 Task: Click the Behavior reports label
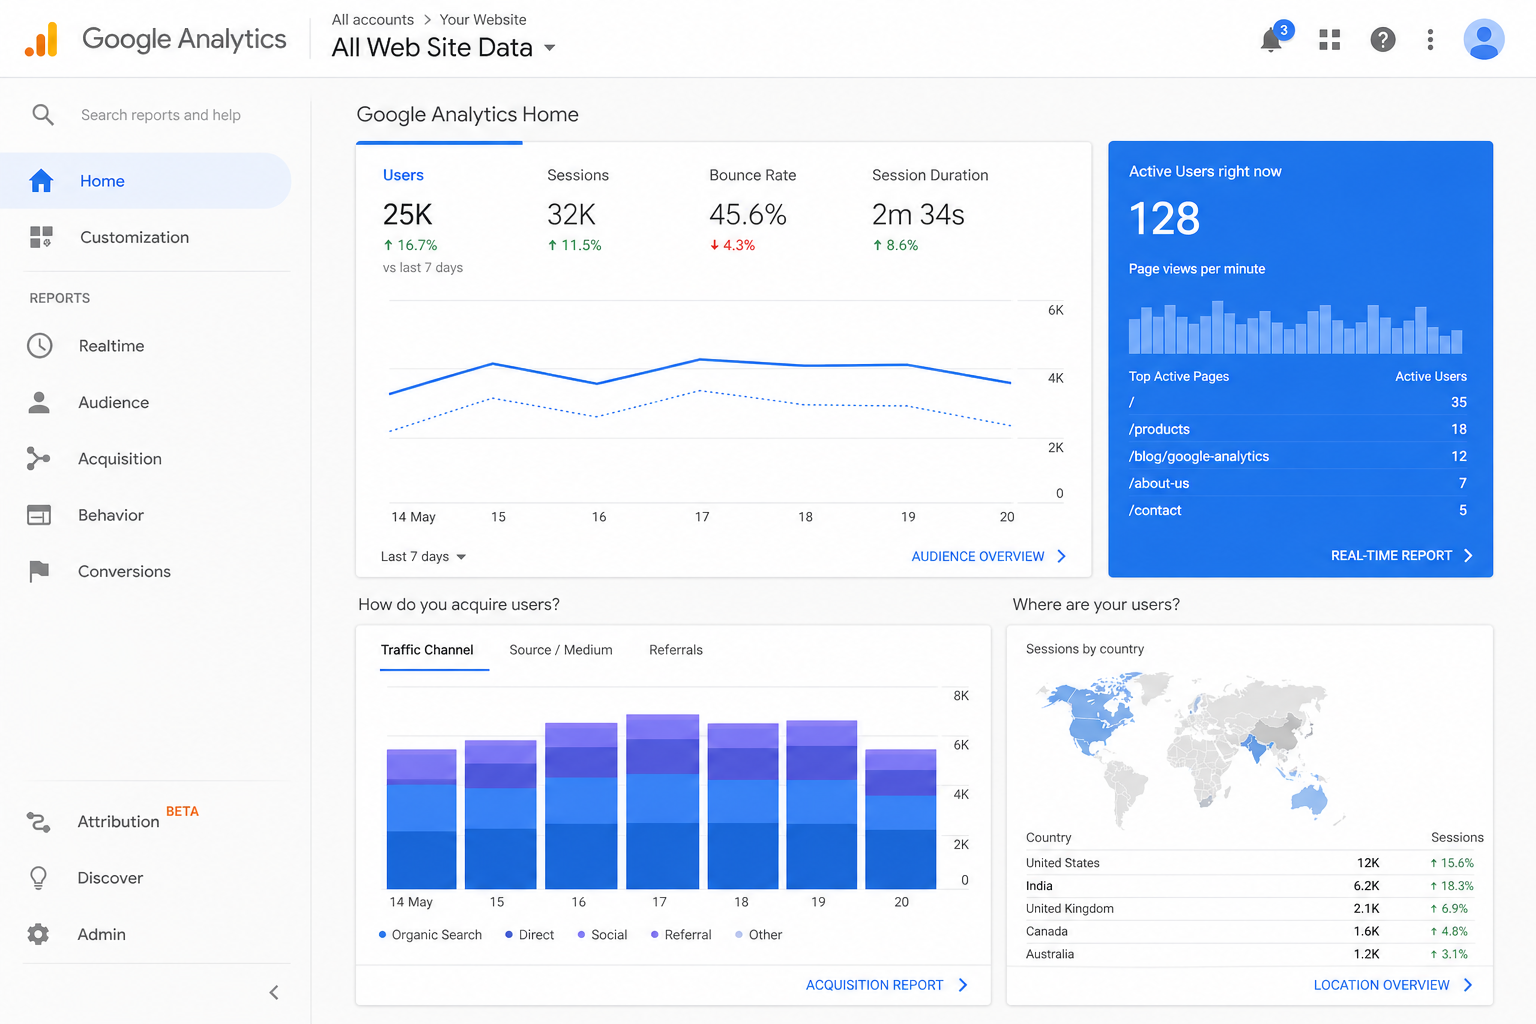pos(111,515)
